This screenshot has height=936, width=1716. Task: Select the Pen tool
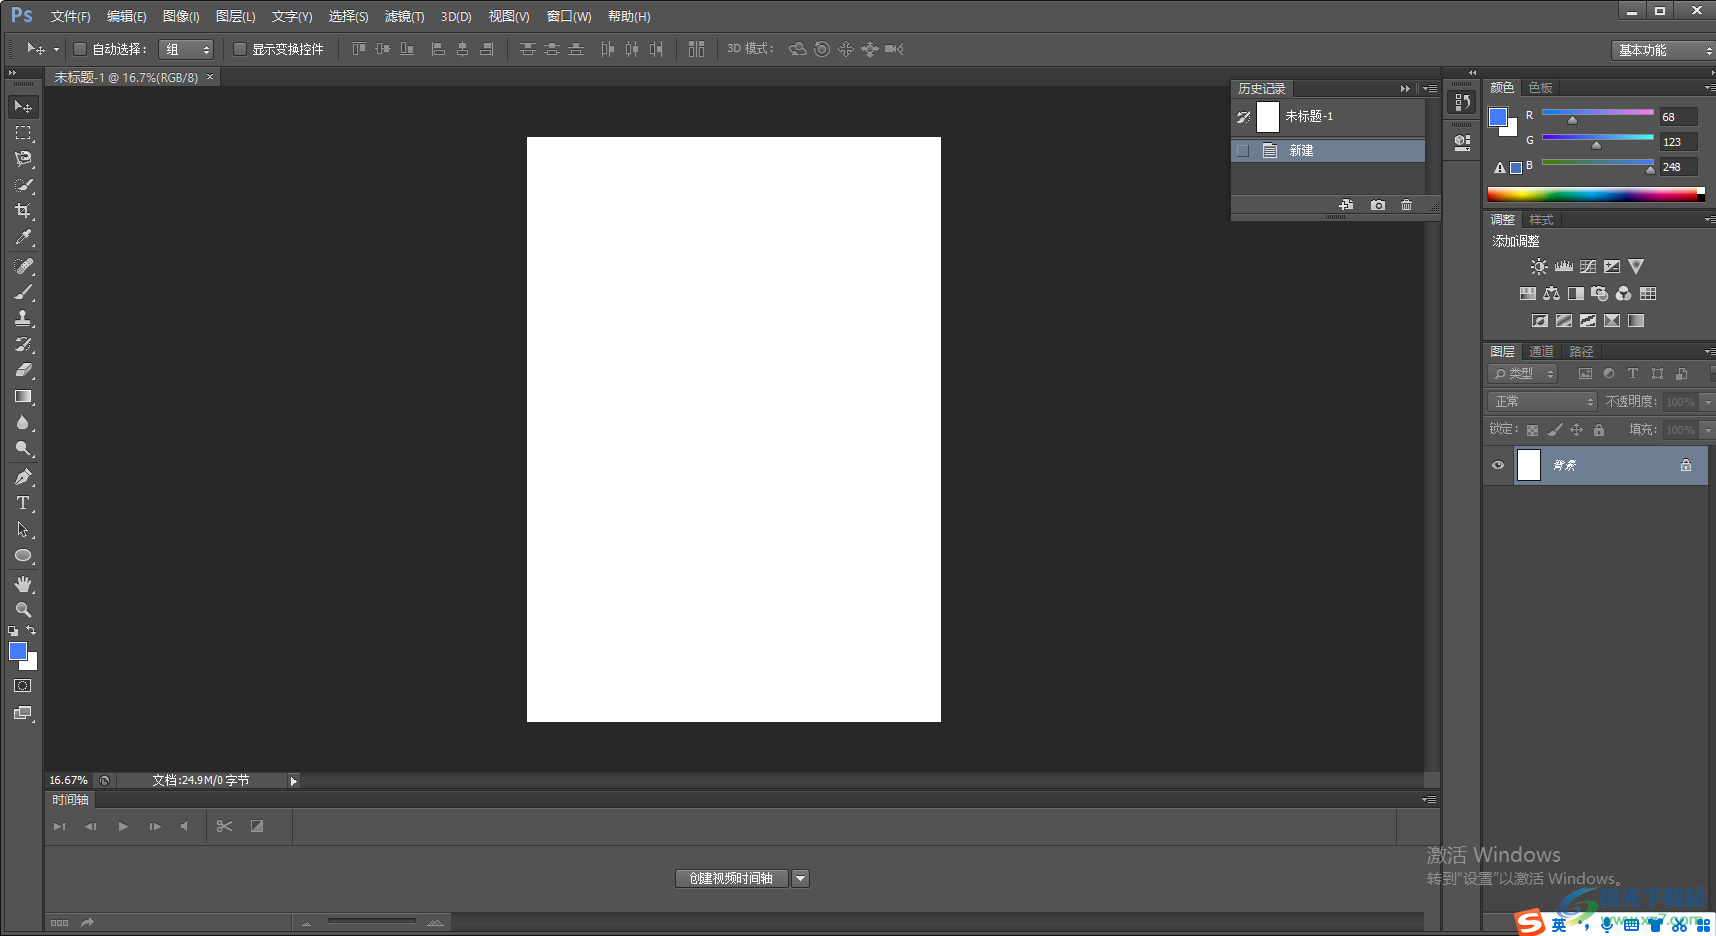pos(23,477)
